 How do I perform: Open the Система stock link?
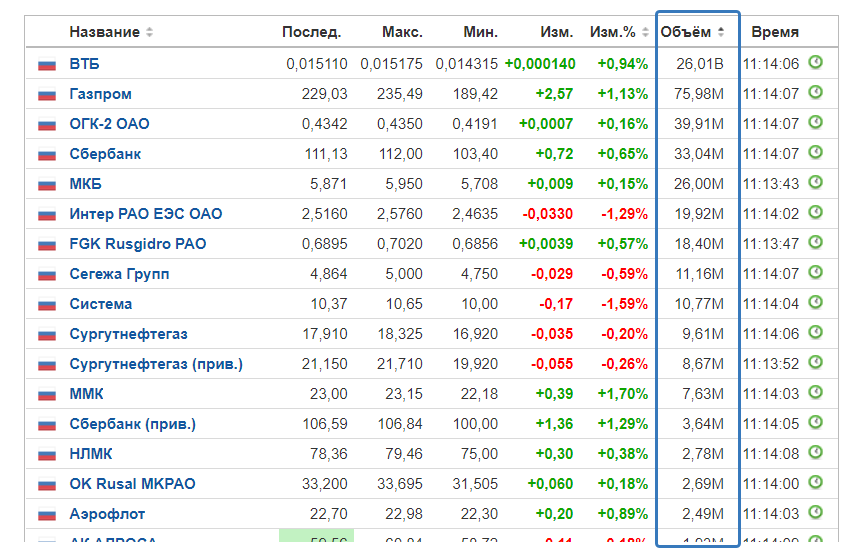point(101,304)
